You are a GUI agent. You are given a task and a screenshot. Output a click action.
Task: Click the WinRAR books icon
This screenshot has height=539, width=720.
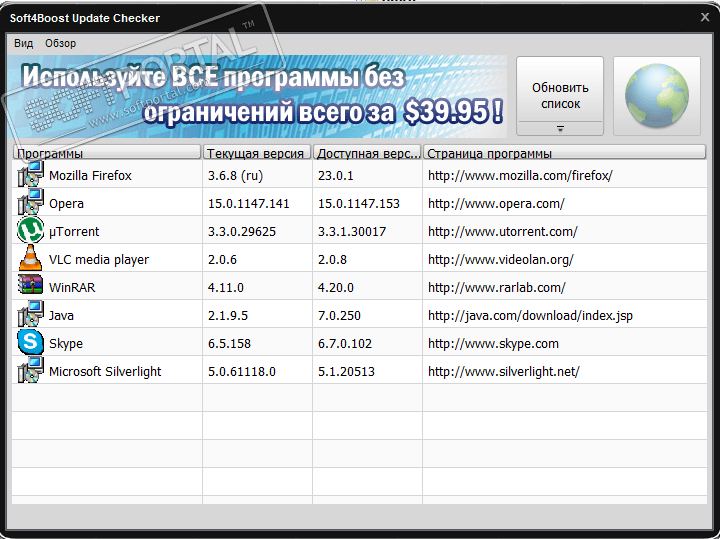tap(30, 285)
